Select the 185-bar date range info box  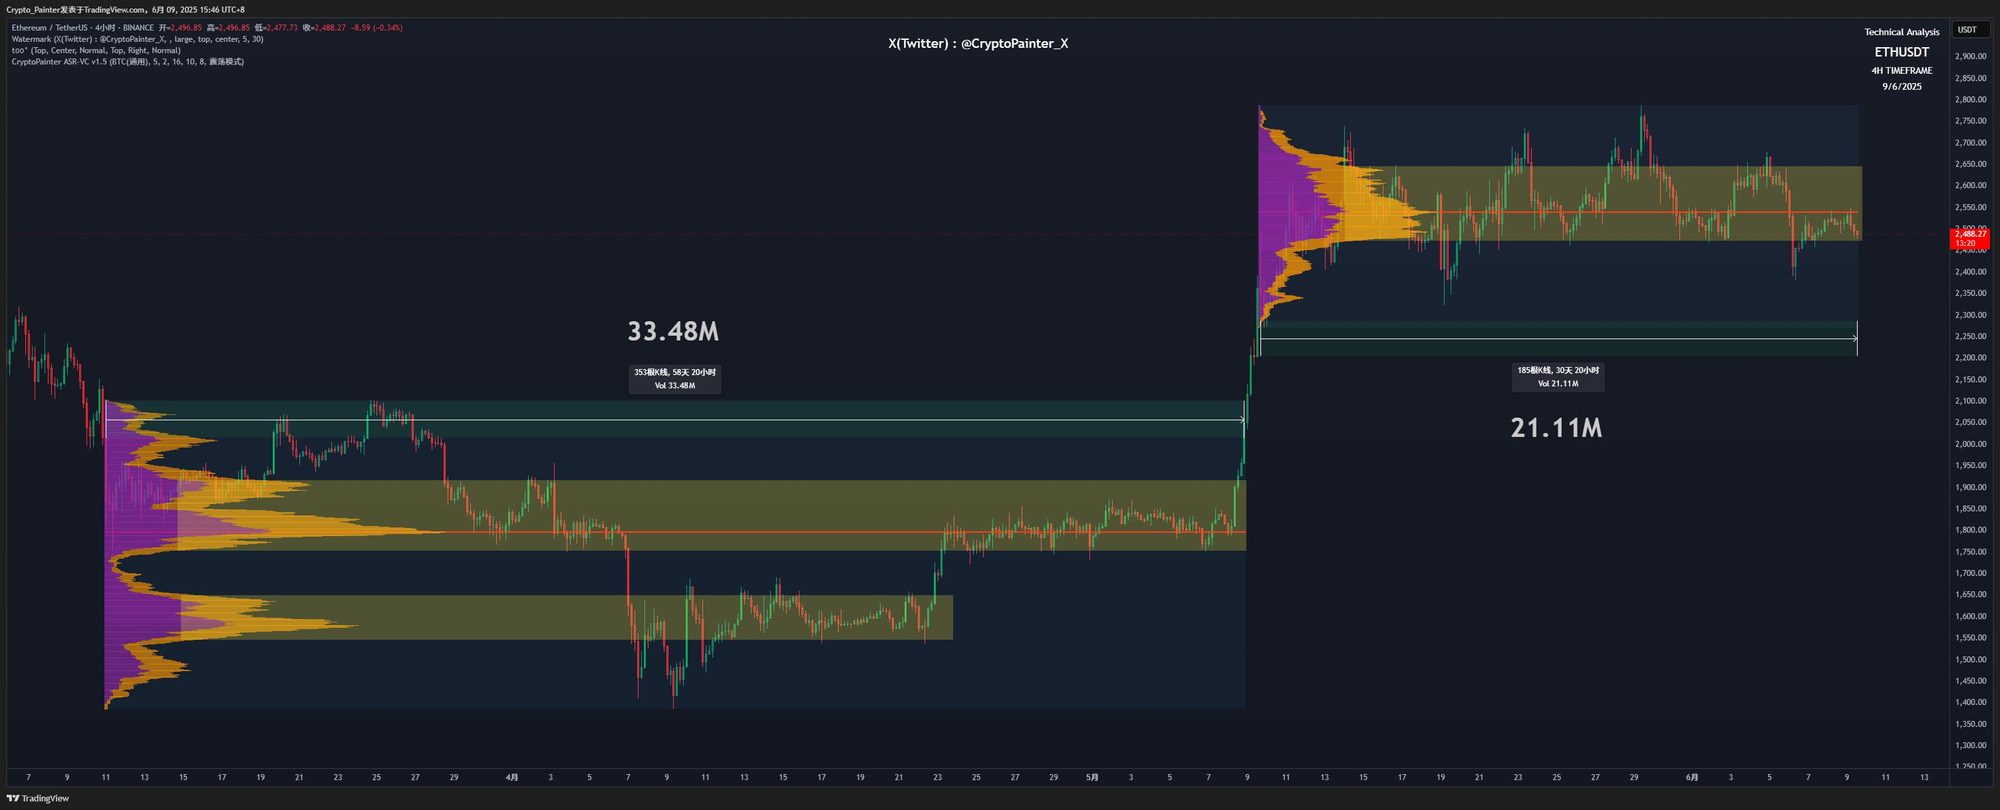pyautogui.click(x=1558, y=376)
